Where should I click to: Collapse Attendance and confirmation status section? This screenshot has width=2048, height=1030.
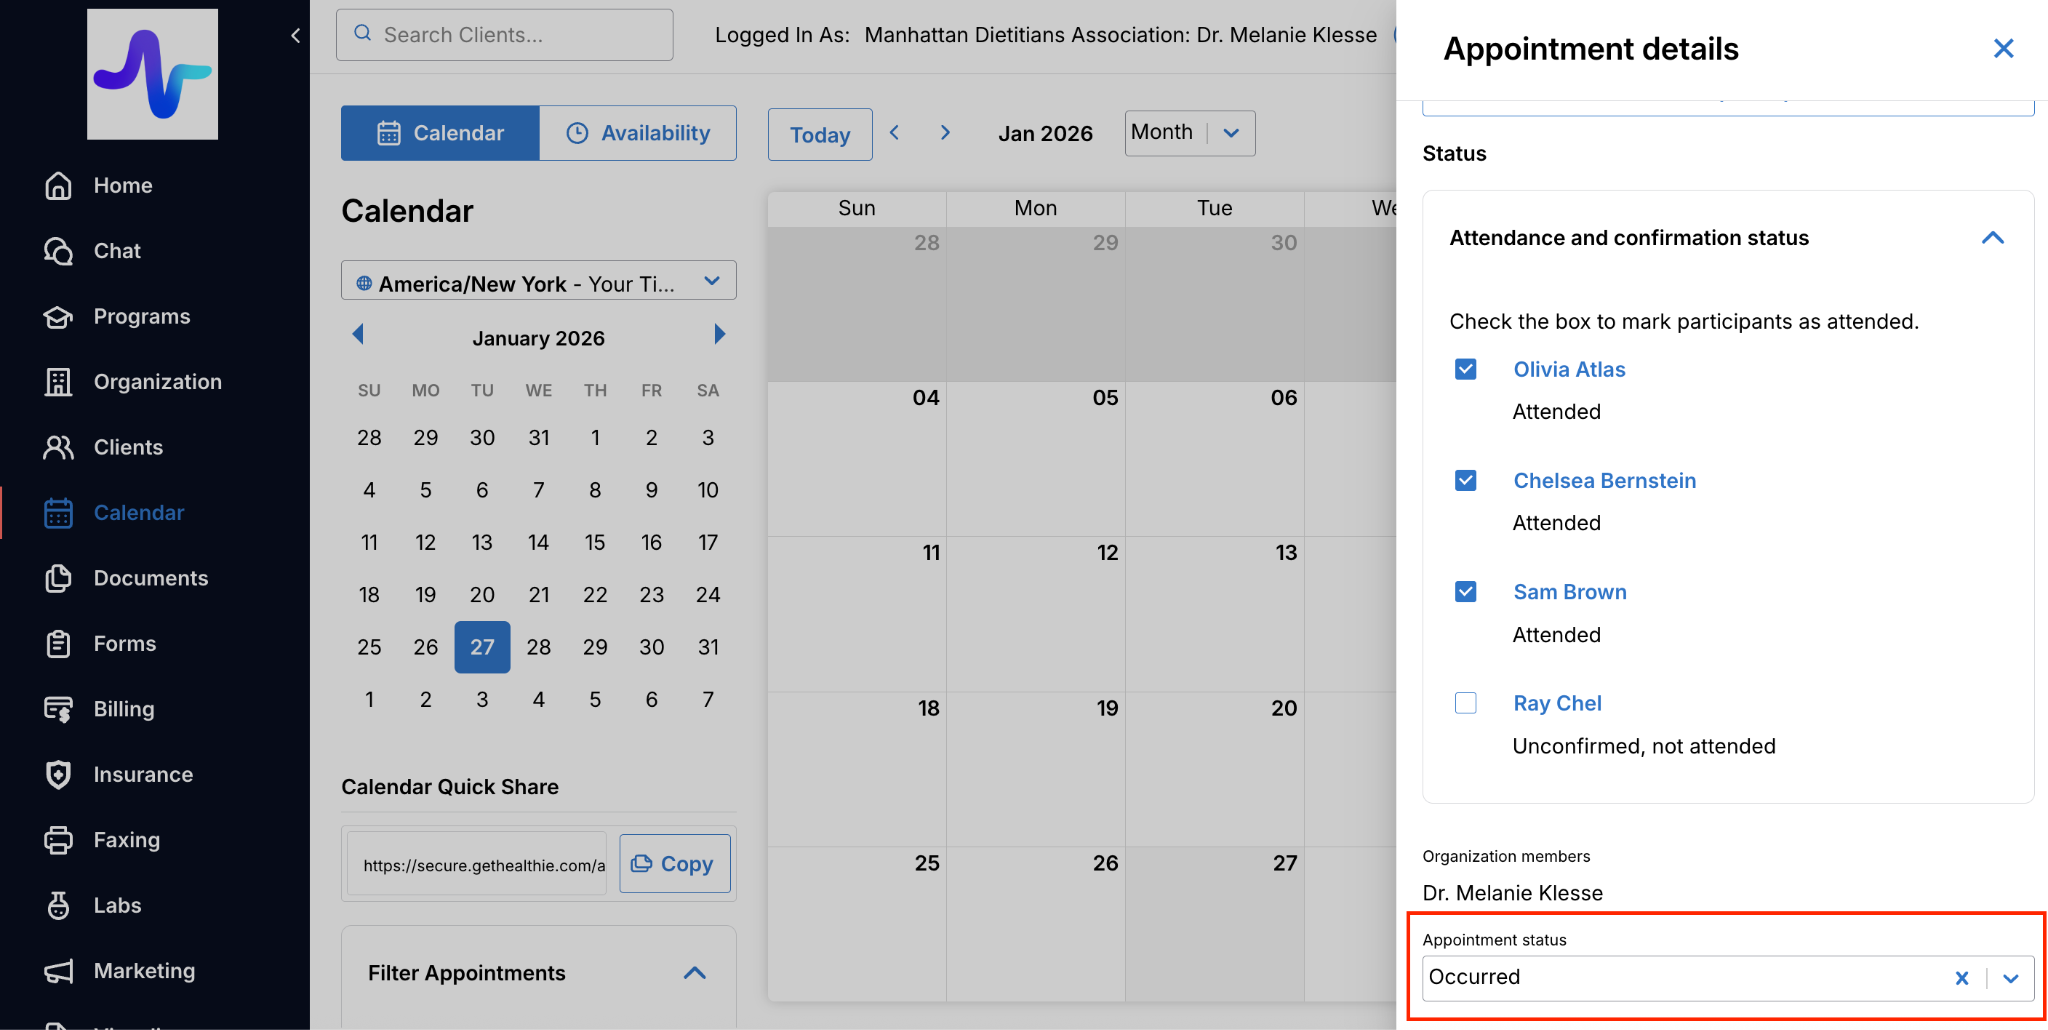[1993, 238]
